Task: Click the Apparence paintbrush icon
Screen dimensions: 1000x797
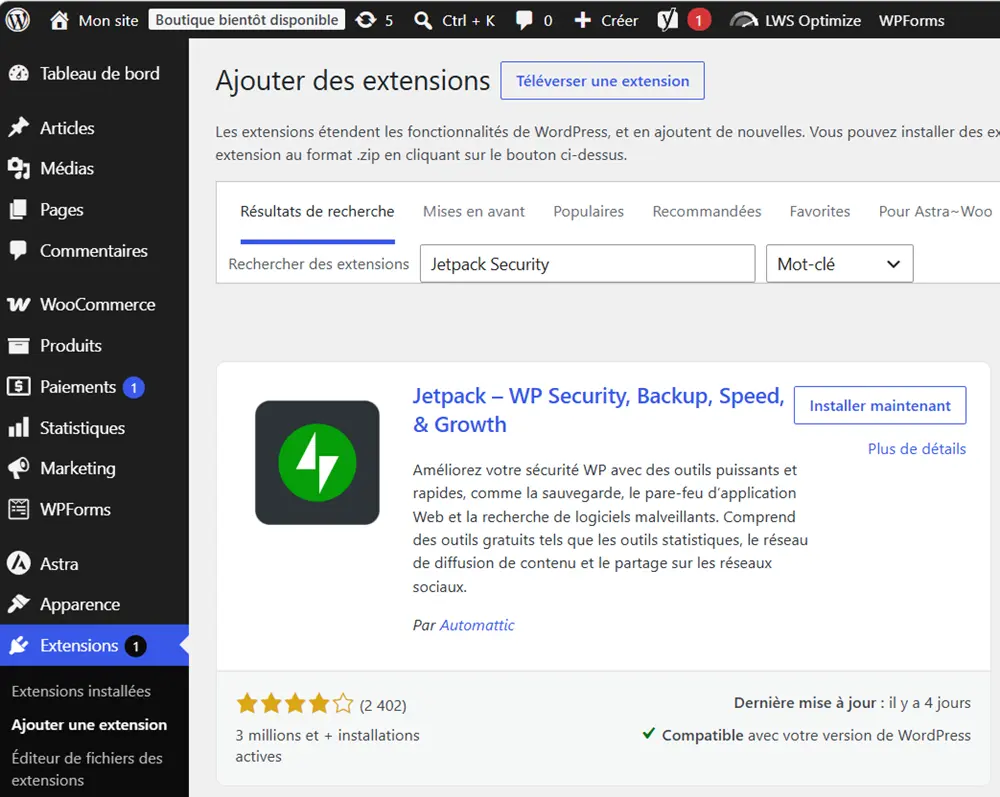Action: tap(18, 604)
